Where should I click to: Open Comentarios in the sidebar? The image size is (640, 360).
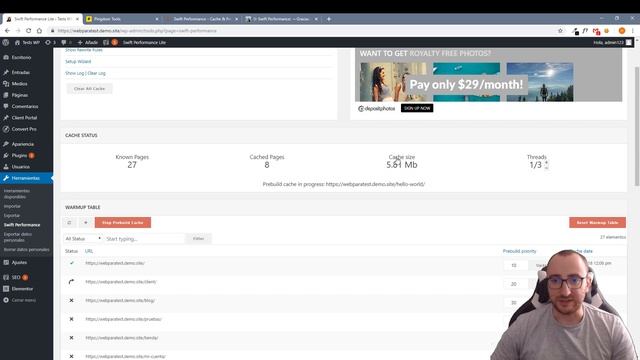pos(26,106)
